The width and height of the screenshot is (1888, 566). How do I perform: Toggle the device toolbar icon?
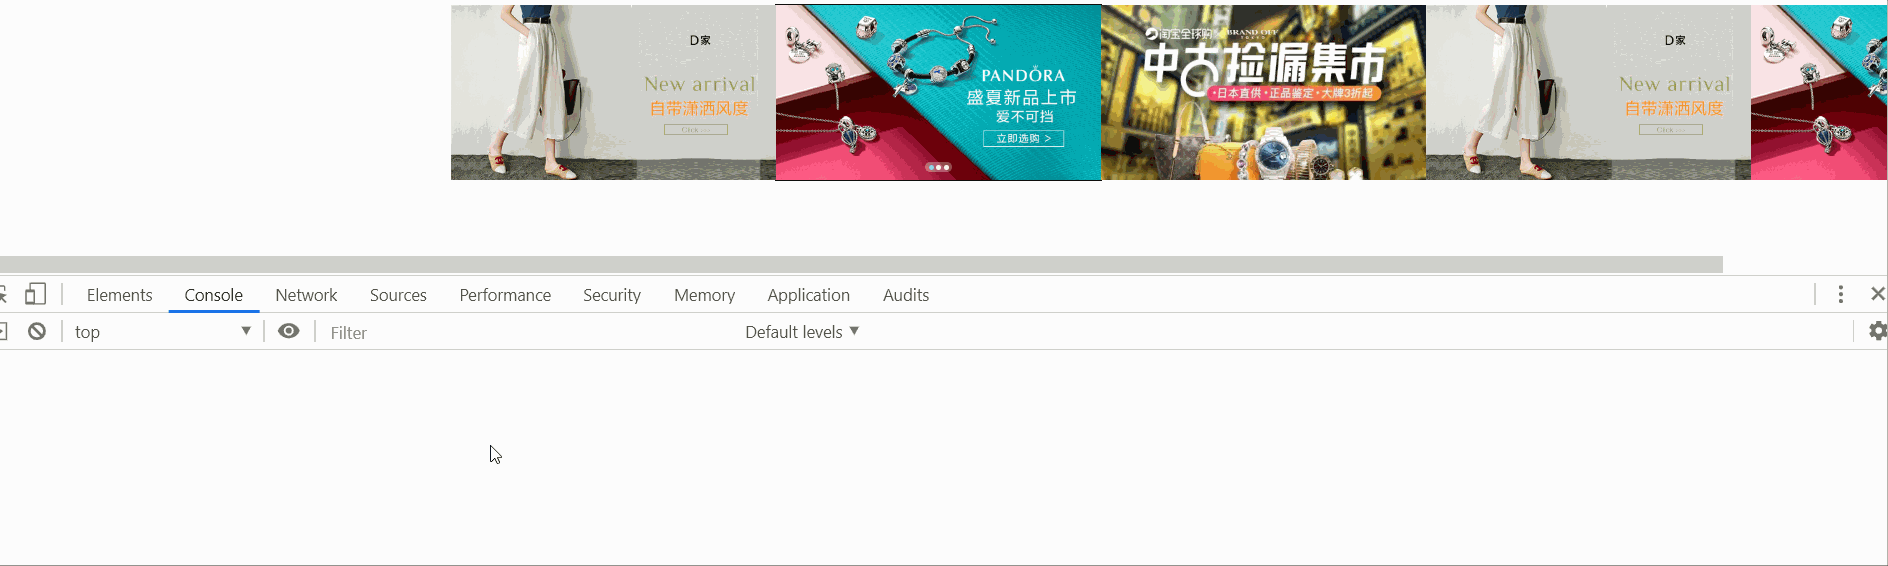(x=35, y=294)
